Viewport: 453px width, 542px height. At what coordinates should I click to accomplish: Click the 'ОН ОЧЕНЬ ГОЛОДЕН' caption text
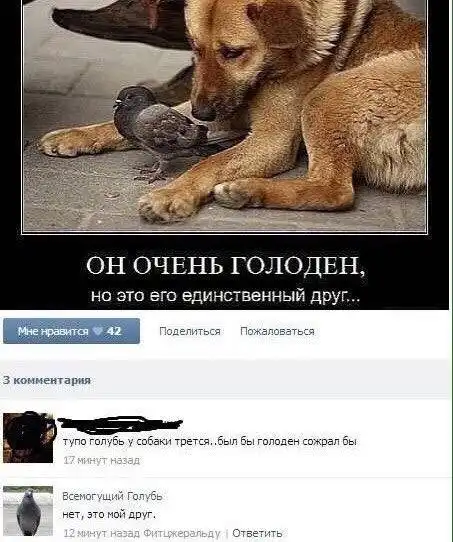click(225, 265)
